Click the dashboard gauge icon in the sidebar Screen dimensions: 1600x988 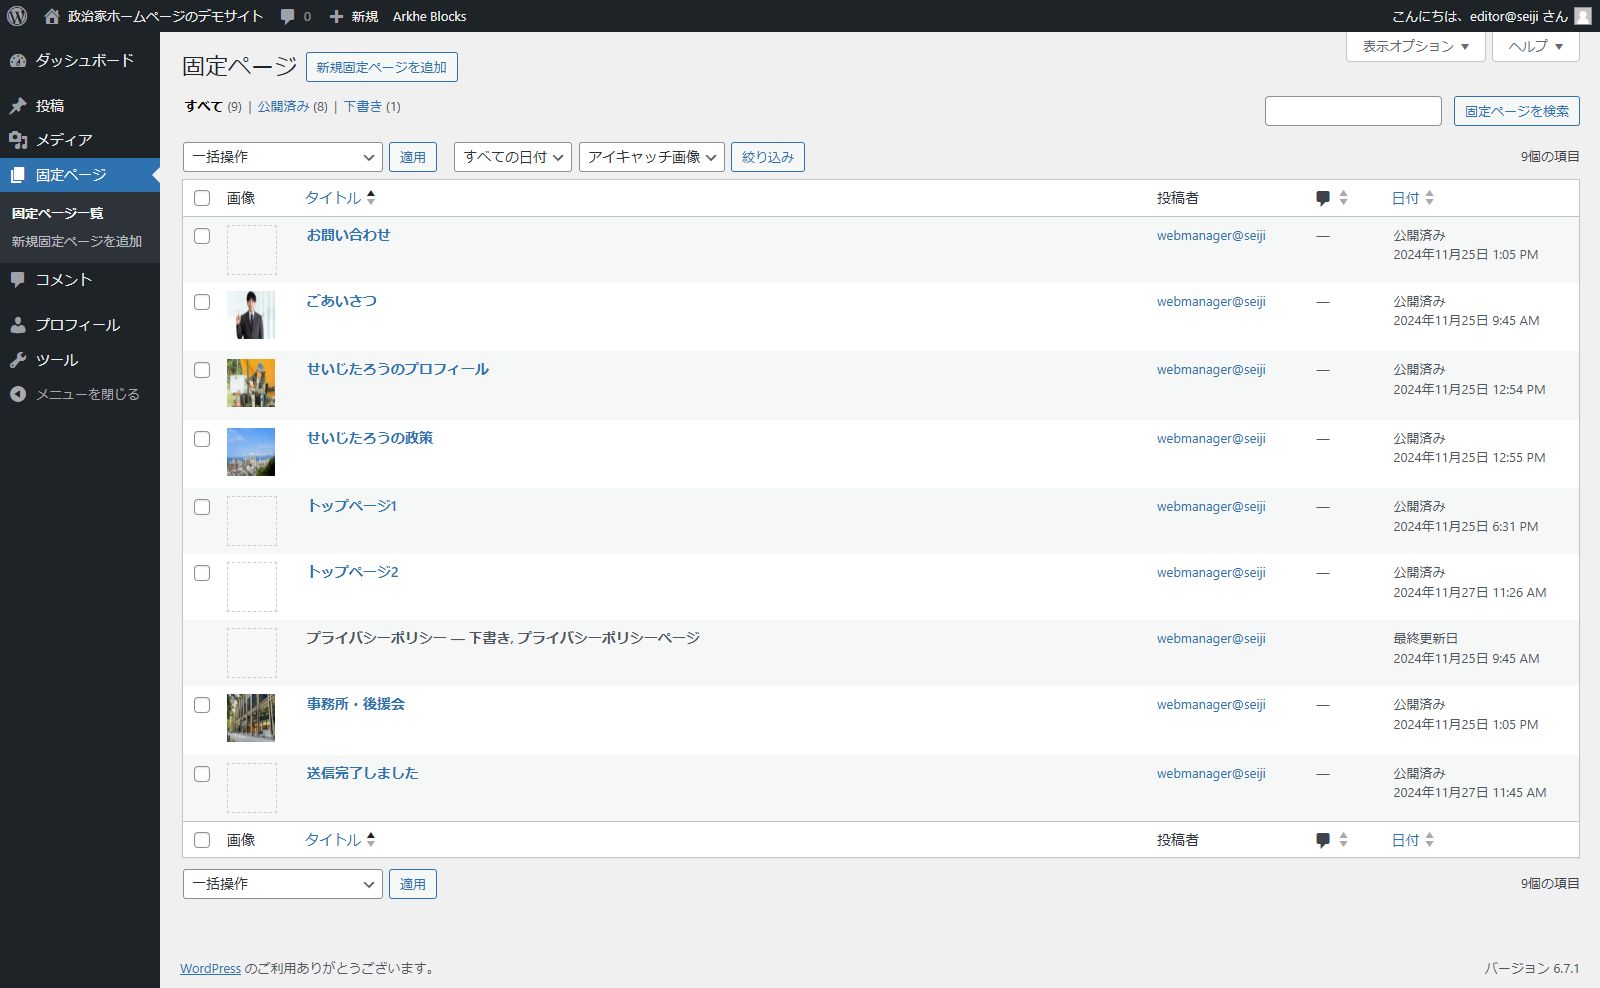pos(18,61)
